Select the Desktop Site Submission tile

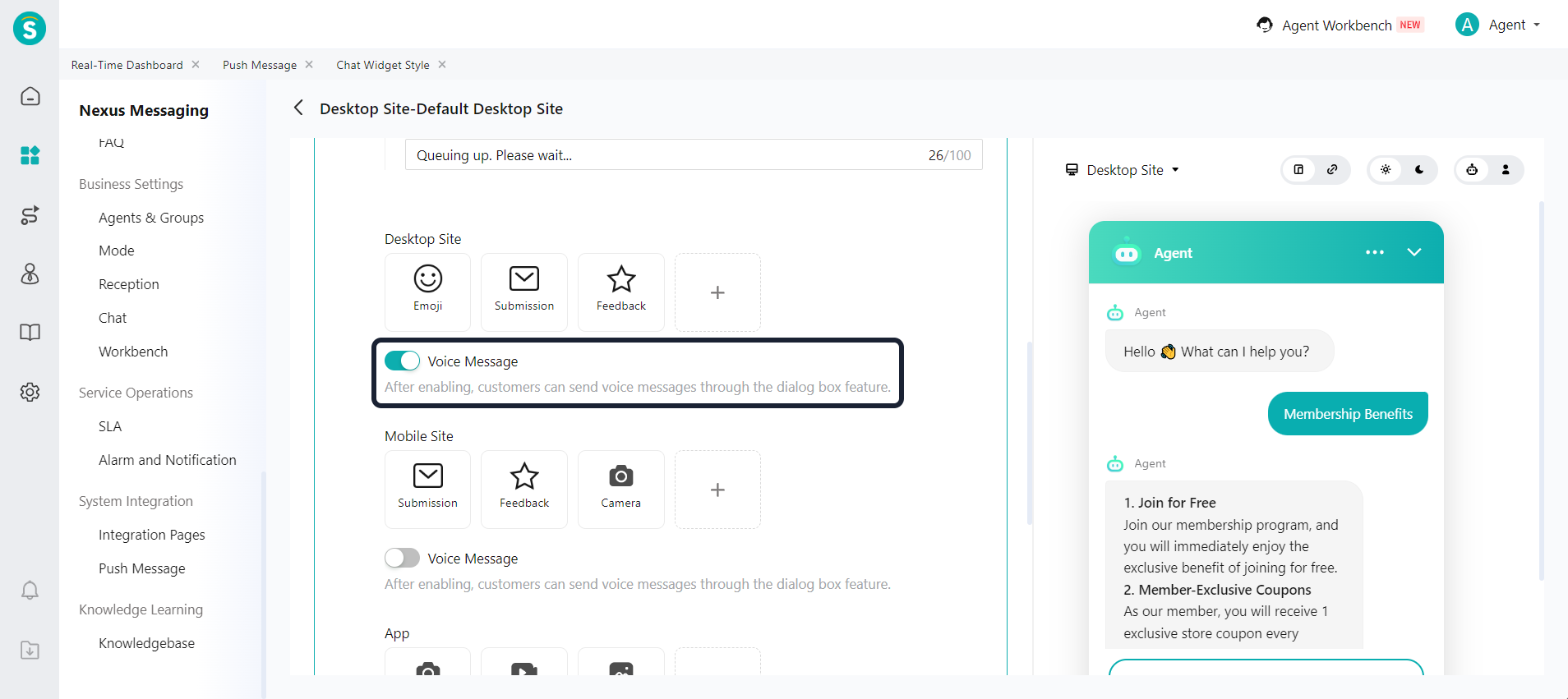524,292
